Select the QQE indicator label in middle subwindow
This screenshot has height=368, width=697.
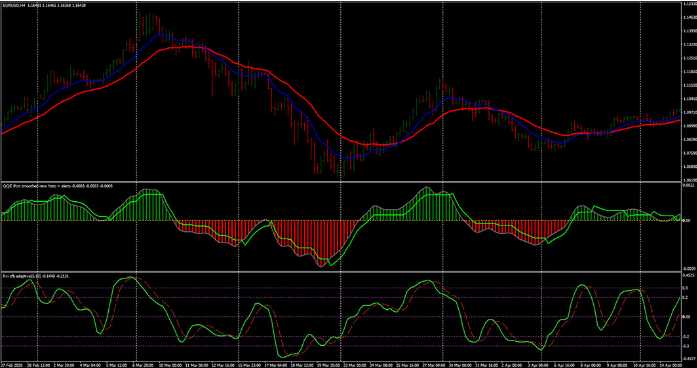(x=57, y=186)
